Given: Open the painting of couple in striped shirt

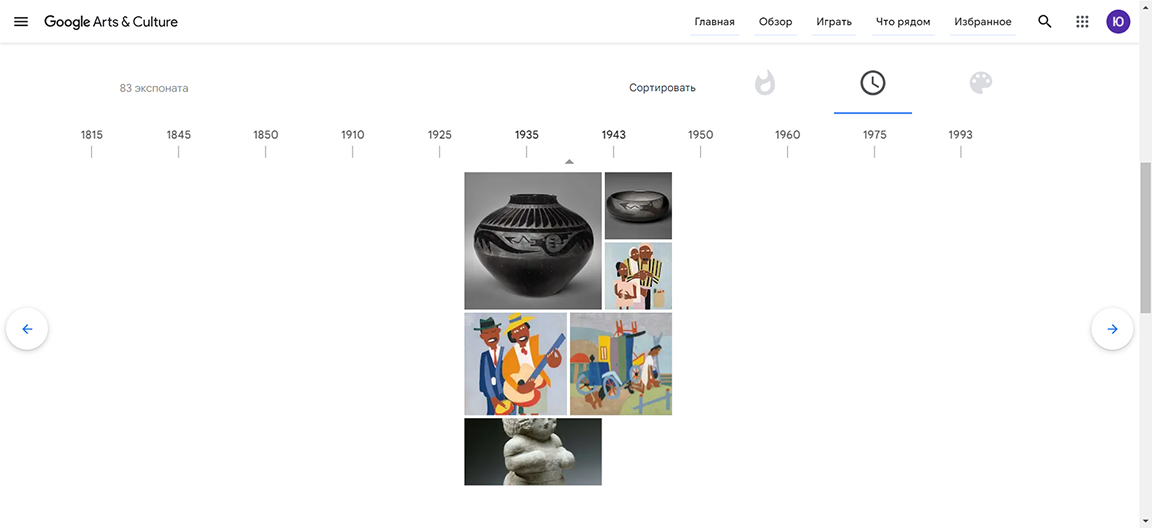Looking at the screenshot, I should 638,276.
